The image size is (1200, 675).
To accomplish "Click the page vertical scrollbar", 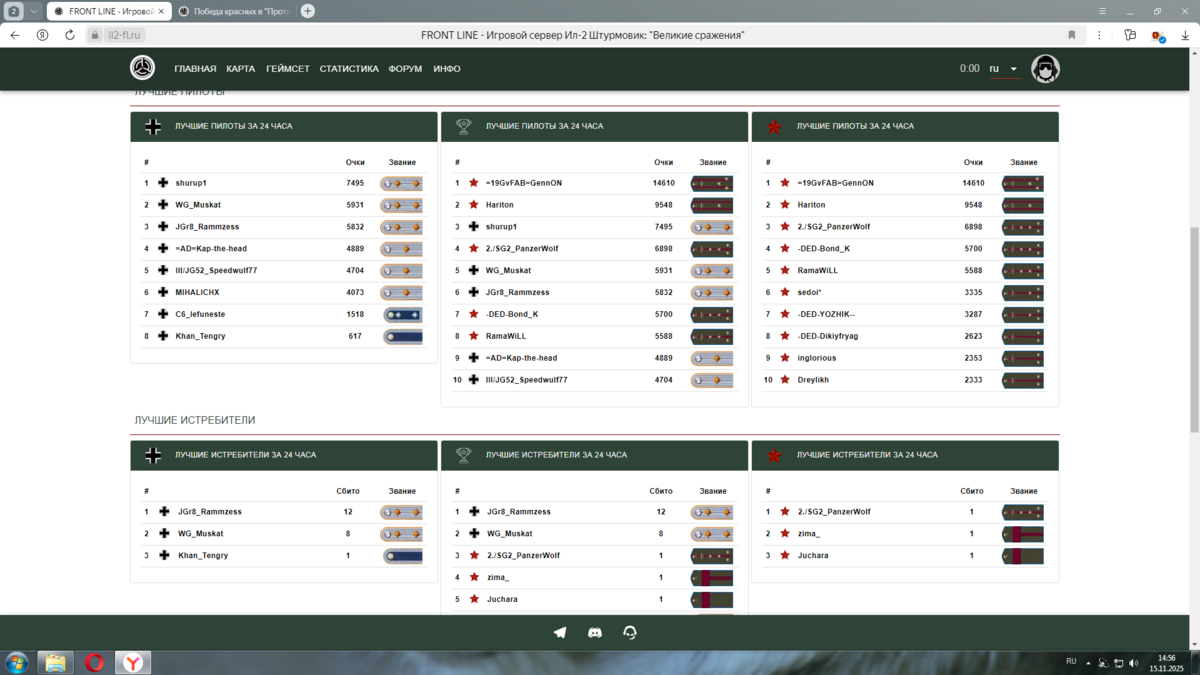I will [1193, 330].
